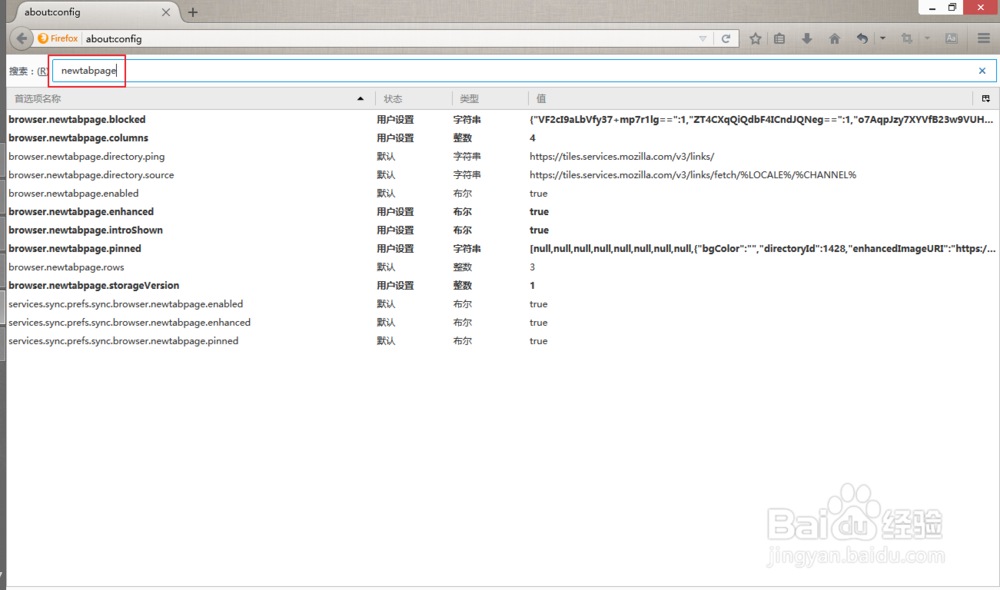Open the address bar history dropdown arrow
This screenshot has width=1000, height=590.
[702, 38]
